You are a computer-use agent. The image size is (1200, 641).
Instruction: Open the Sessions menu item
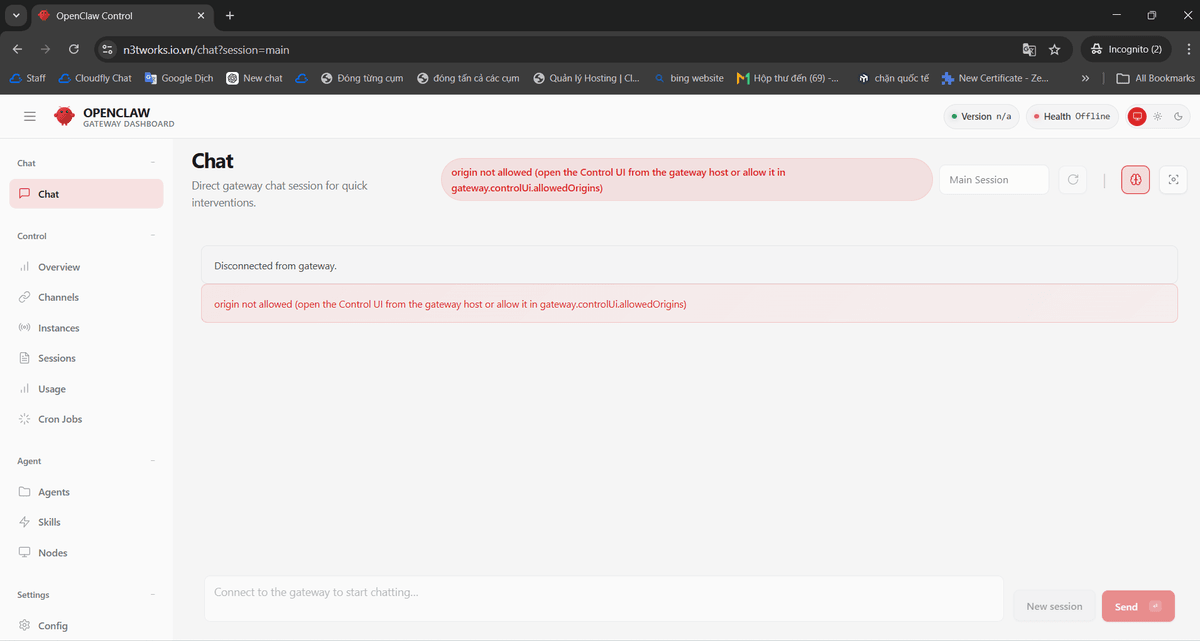56,358
